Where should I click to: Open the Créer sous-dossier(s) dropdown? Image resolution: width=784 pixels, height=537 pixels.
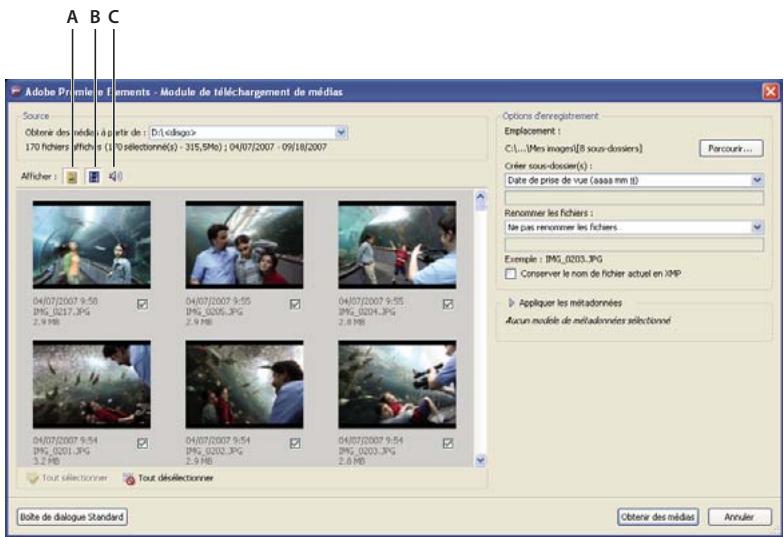[758, 180]
